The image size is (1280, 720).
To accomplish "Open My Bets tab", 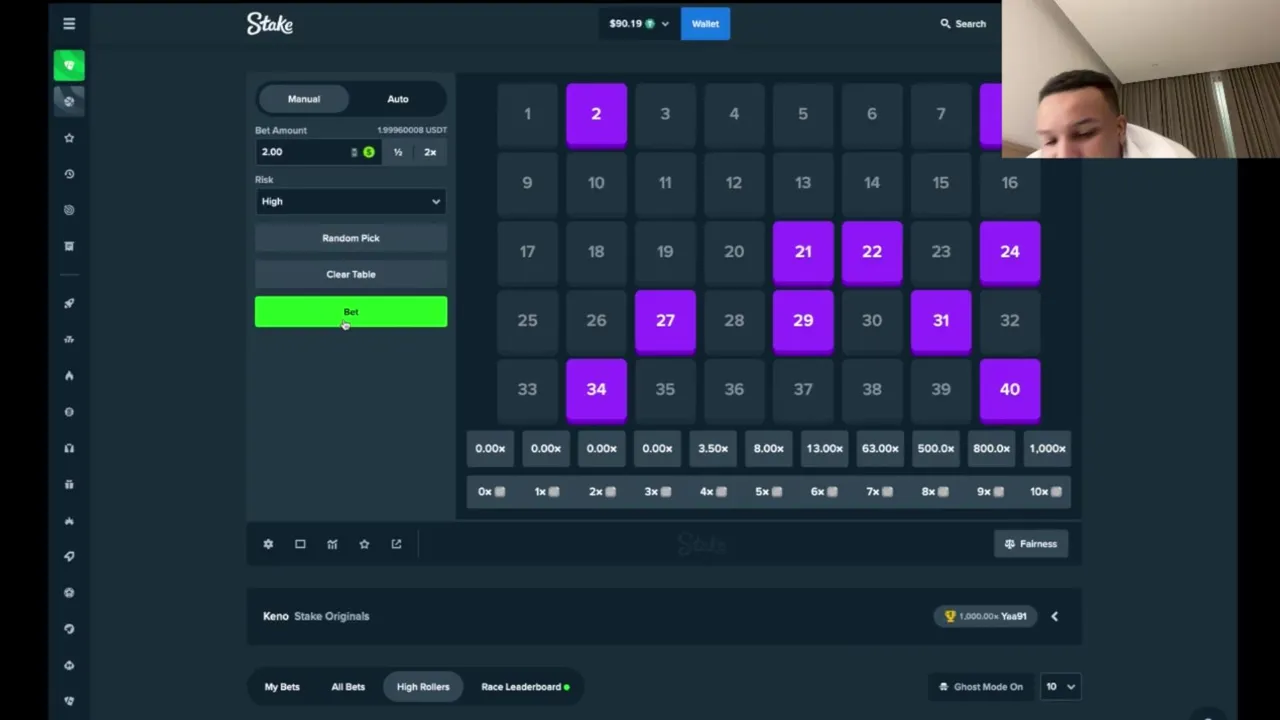I will (282, 687).
